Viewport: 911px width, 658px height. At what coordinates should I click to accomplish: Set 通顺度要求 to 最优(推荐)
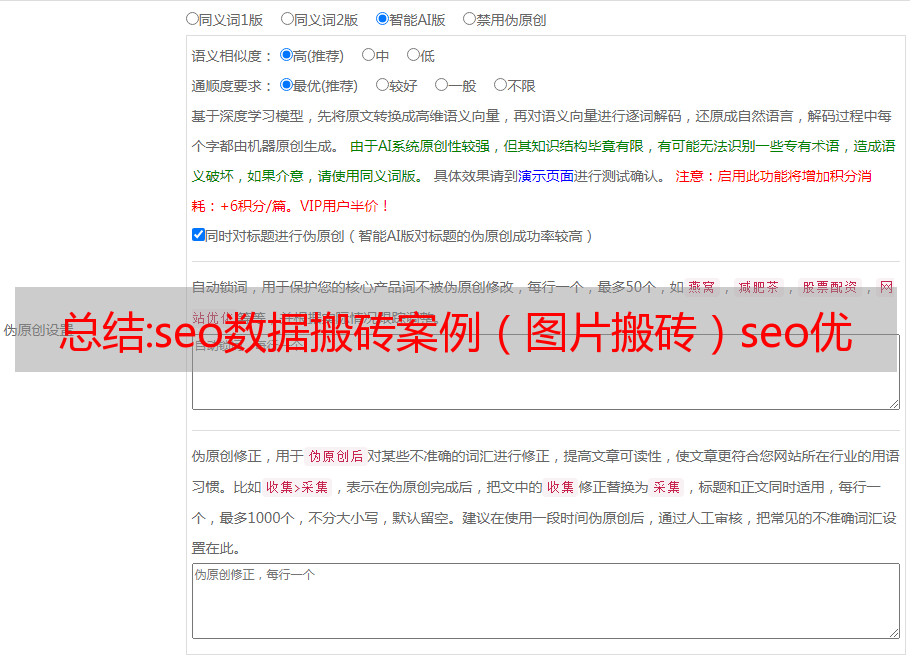pos(286,85)
